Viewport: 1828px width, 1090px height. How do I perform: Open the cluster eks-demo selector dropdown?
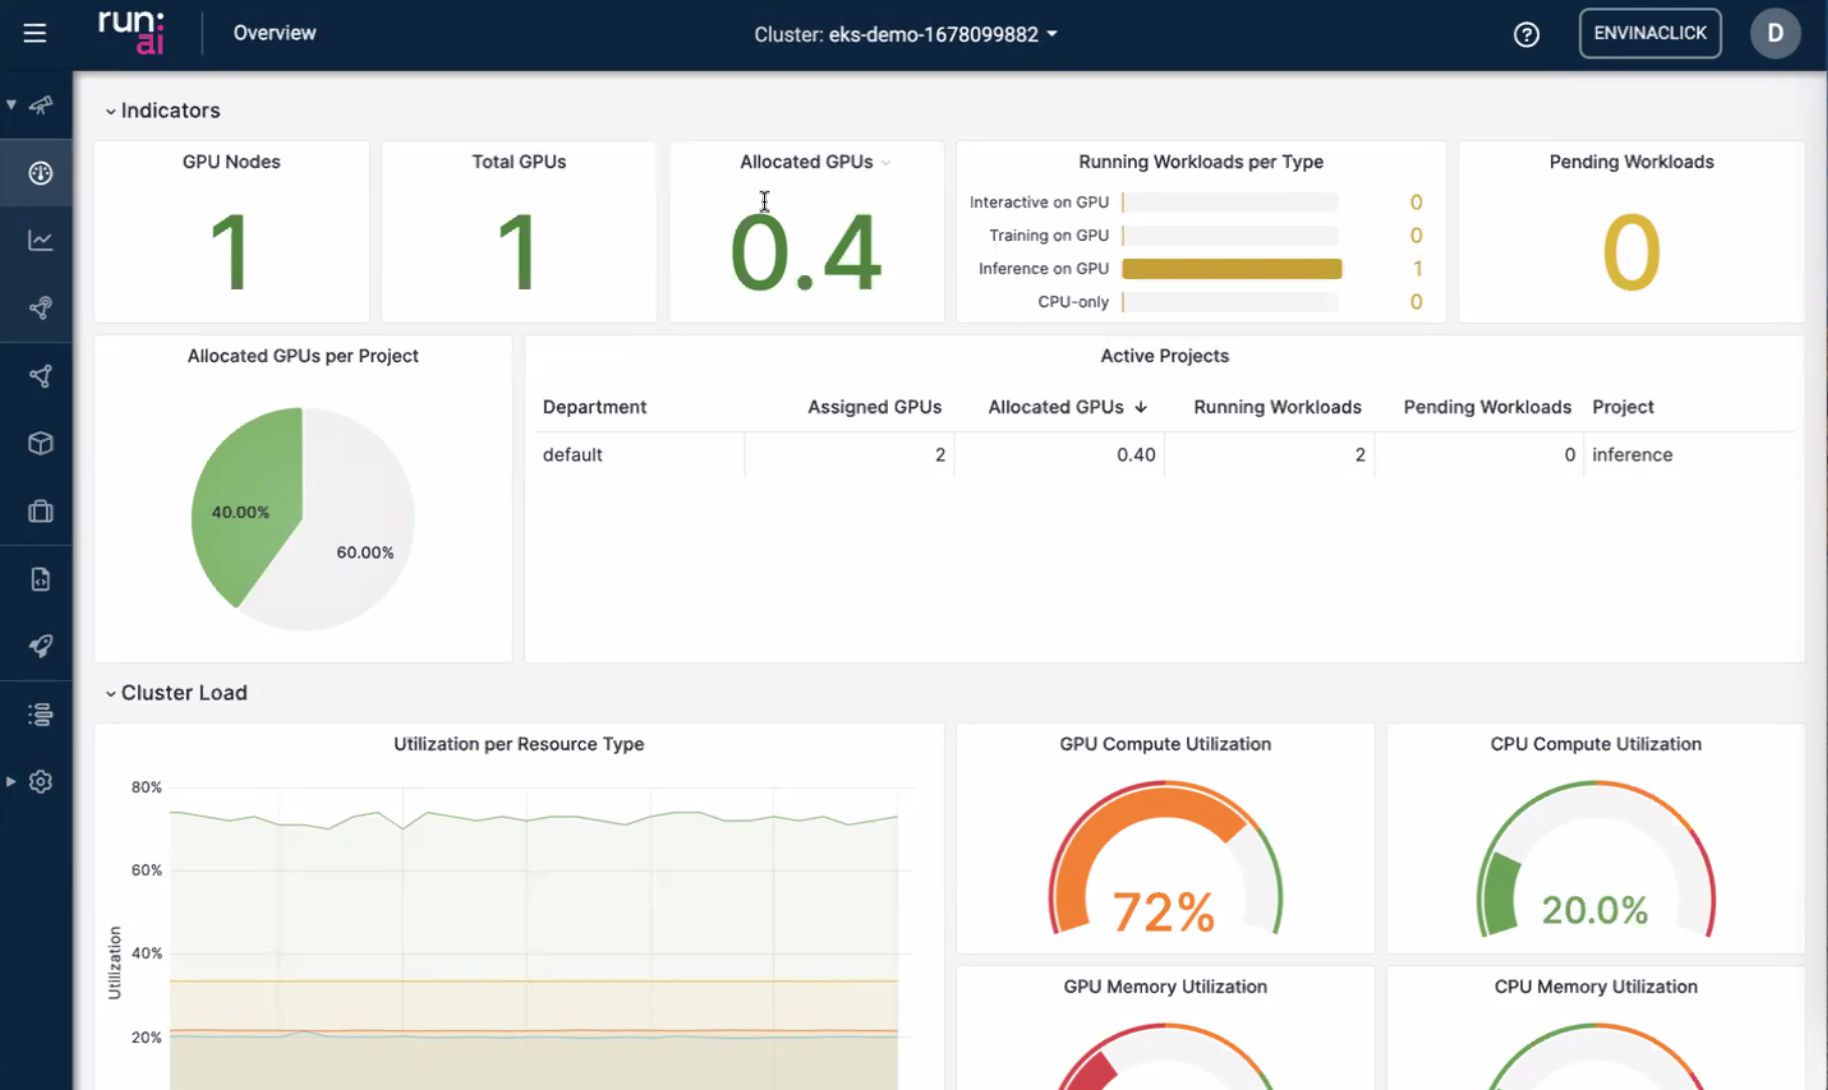tap(906, 34)
